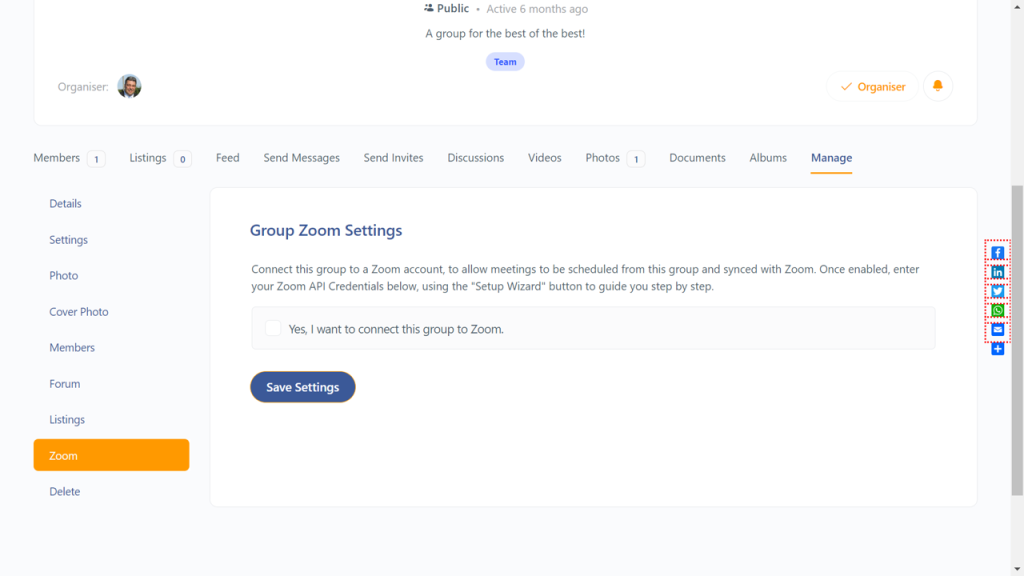
Task: Open Cover Photo in manage sidebar
Action: pos(79,312)
